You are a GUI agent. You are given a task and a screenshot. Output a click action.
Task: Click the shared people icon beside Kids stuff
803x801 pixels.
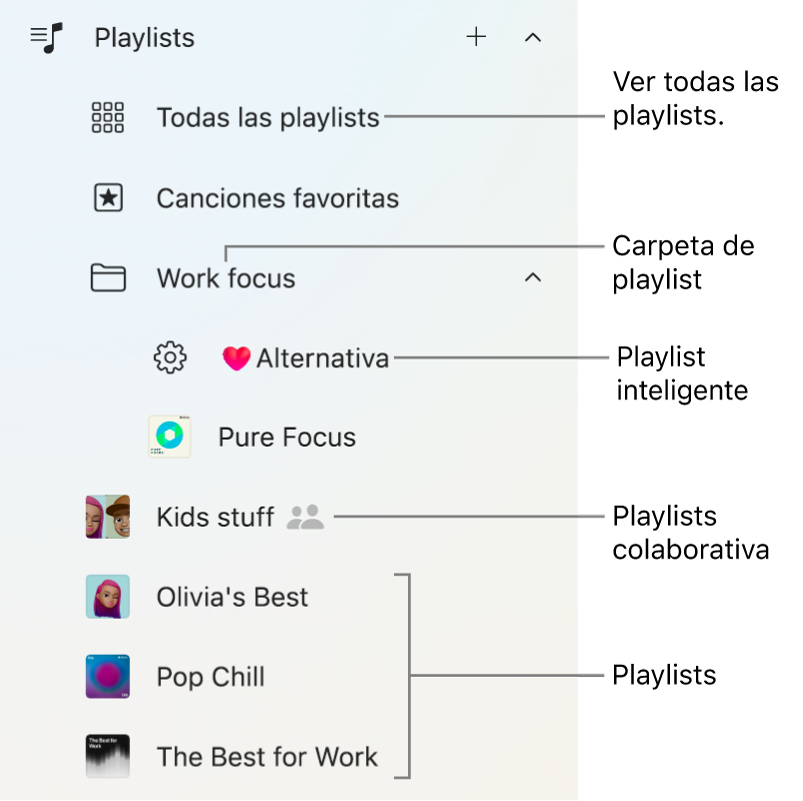(305, 517)
